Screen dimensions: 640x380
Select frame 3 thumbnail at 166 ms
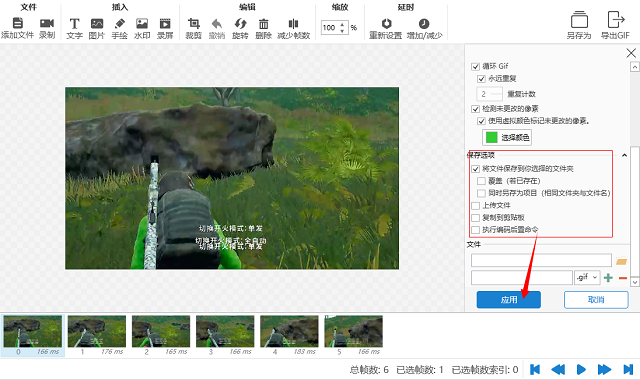pos(225,336)
